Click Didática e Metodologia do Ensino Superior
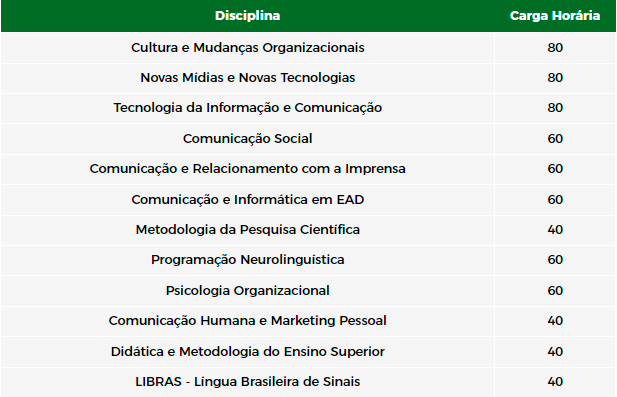This screenshot has width=617, height=397. 248,351
